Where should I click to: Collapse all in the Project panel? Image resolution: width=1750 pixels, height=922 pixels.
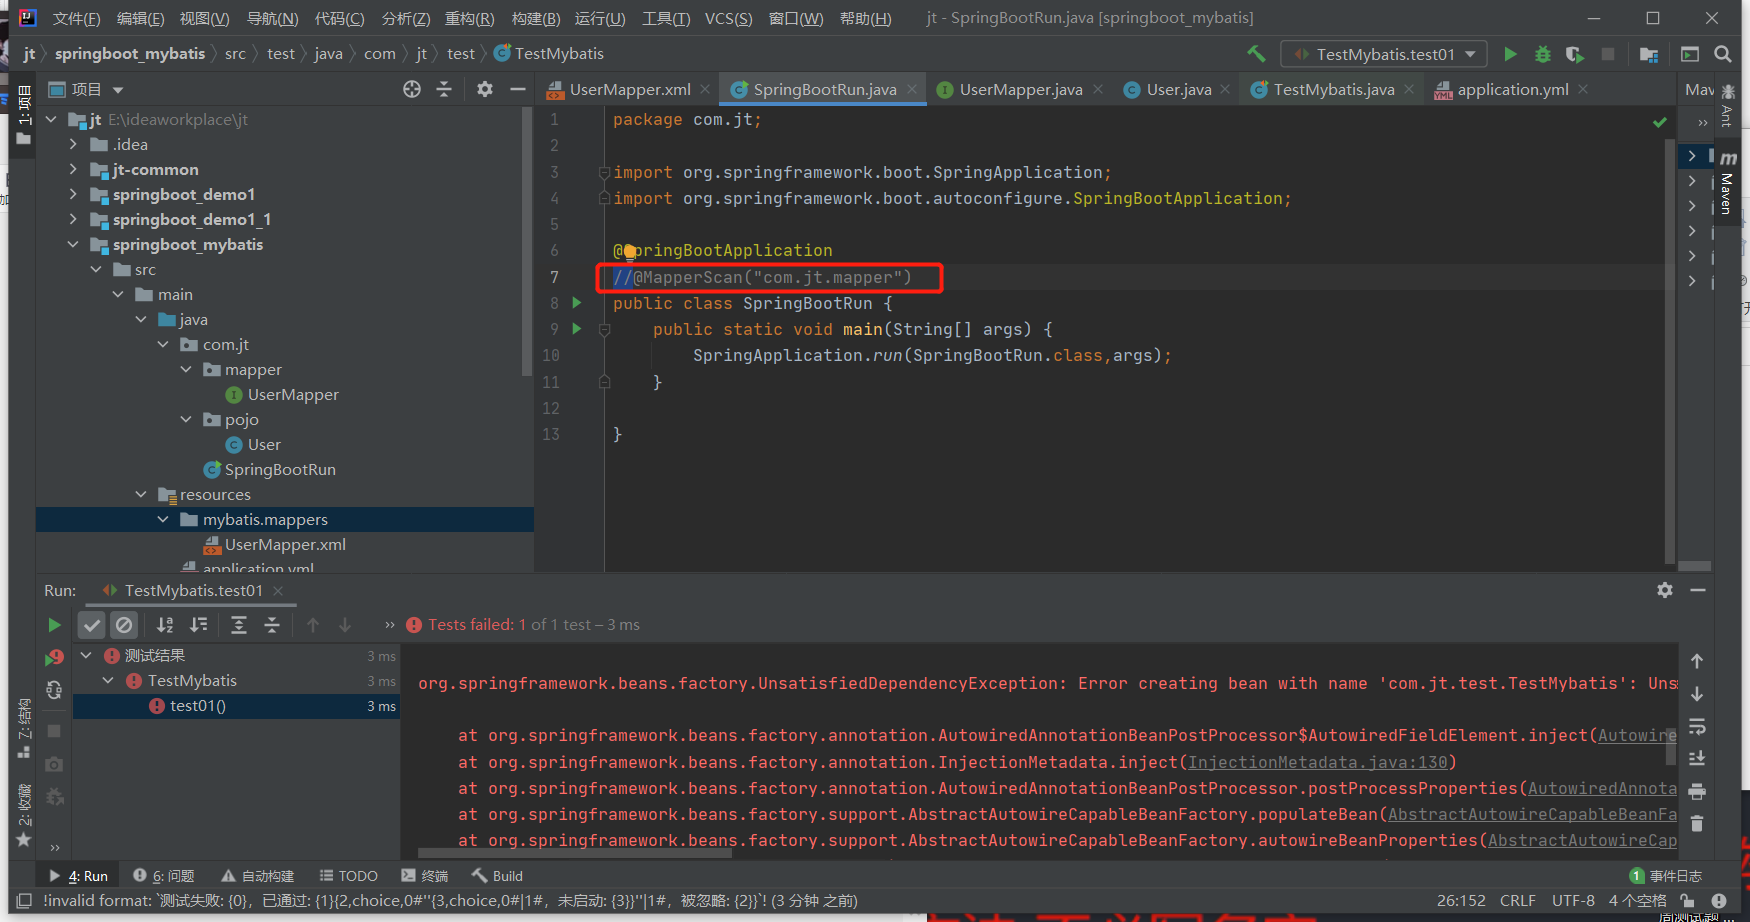click(444, 89)
